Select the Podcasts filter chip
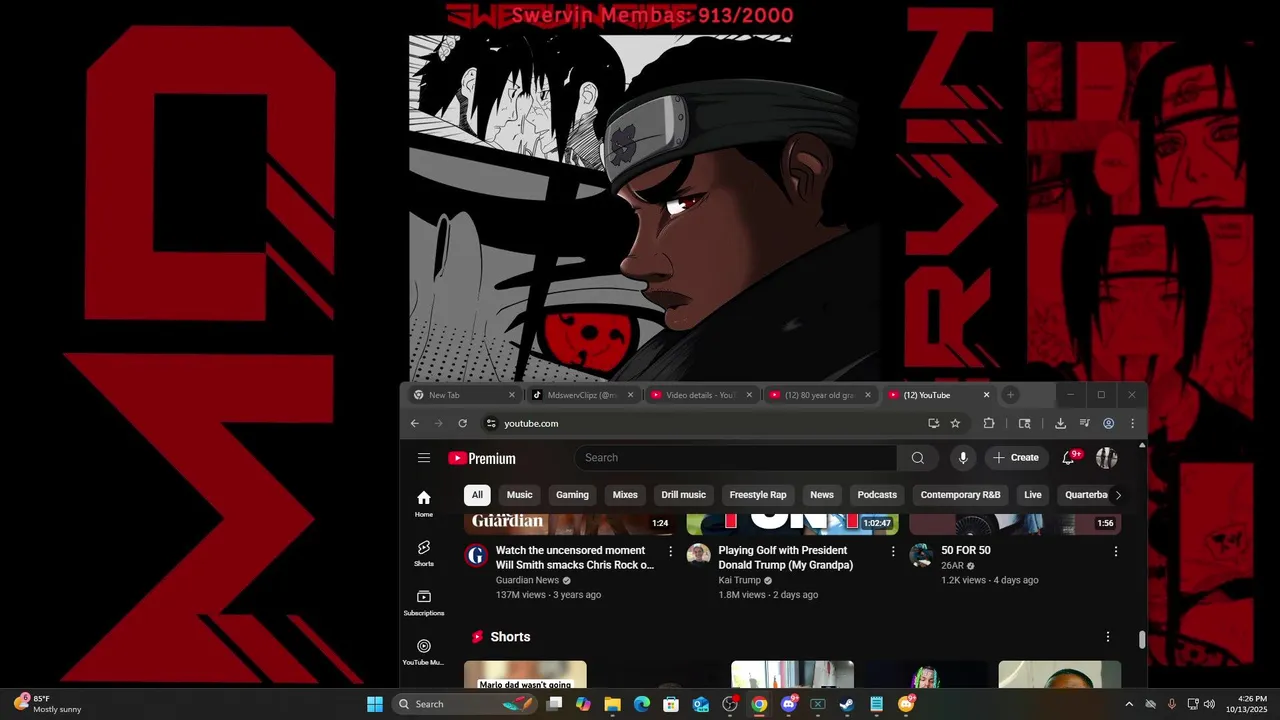This screenshot has height=720, width=1280. click(x=877, y=495)
